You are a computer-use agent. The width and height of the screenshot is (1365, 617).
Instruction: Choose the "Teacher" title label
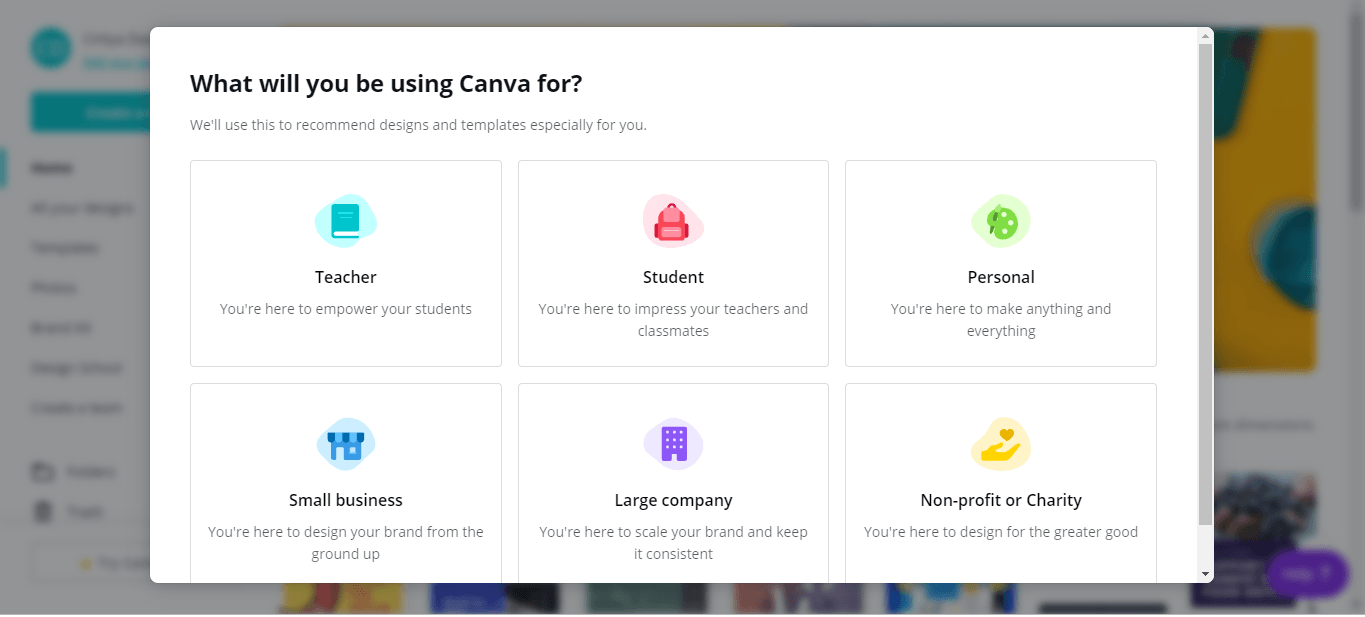(345, 277)
